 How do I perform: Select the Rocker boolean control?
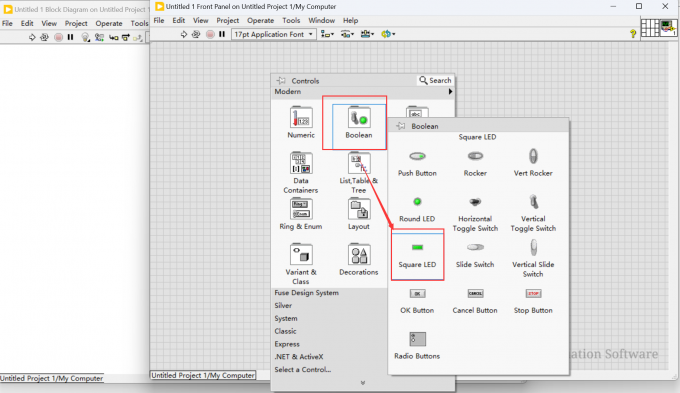tap(475, 164)
